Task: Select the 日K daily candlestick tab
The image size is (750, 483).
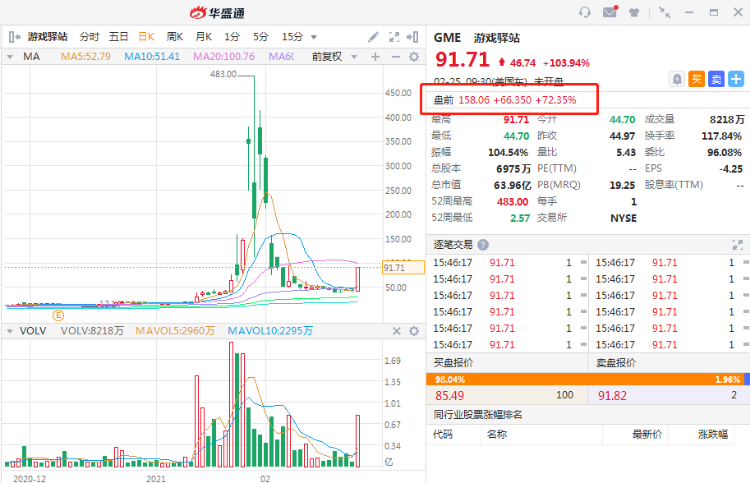Action: tap(146, 37)
